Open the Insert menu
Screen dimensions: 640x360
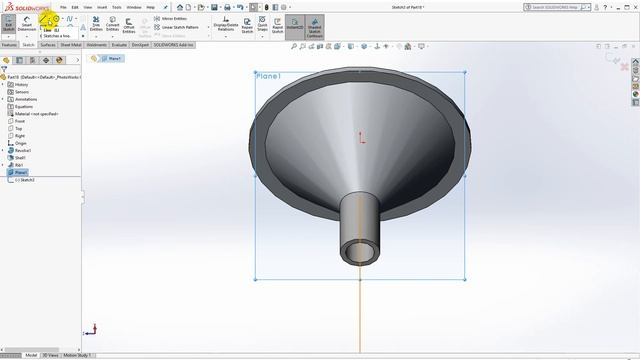coord(102,7)
